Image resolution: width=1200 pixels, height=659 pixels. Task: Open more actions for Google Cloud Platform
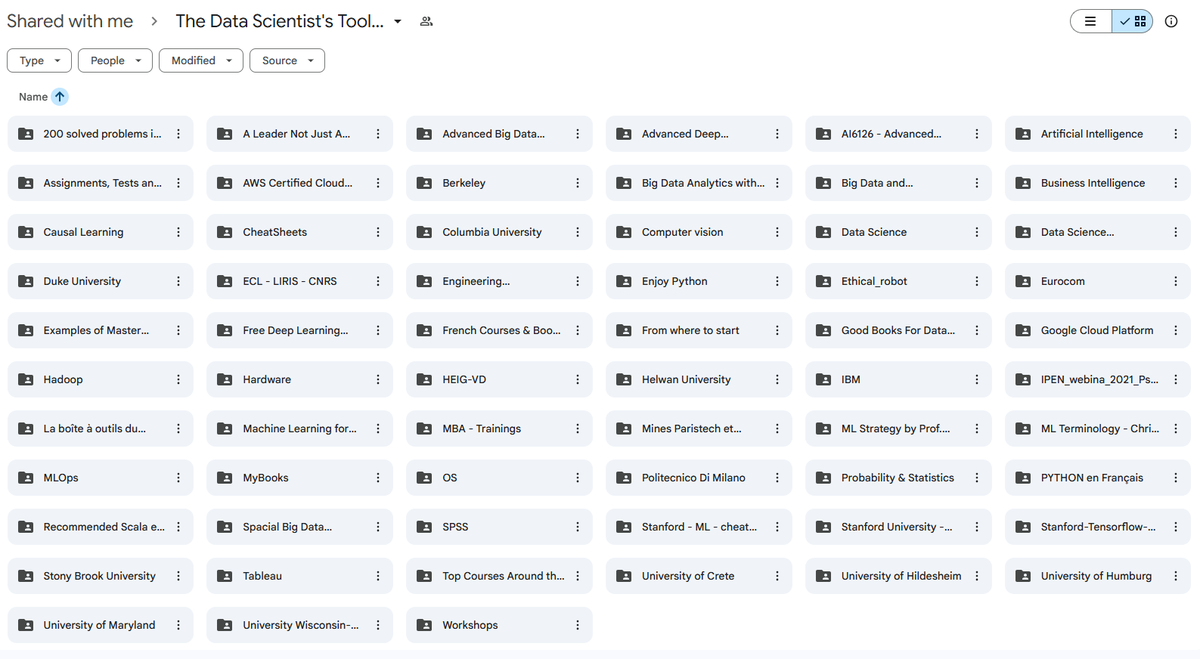1176,331
